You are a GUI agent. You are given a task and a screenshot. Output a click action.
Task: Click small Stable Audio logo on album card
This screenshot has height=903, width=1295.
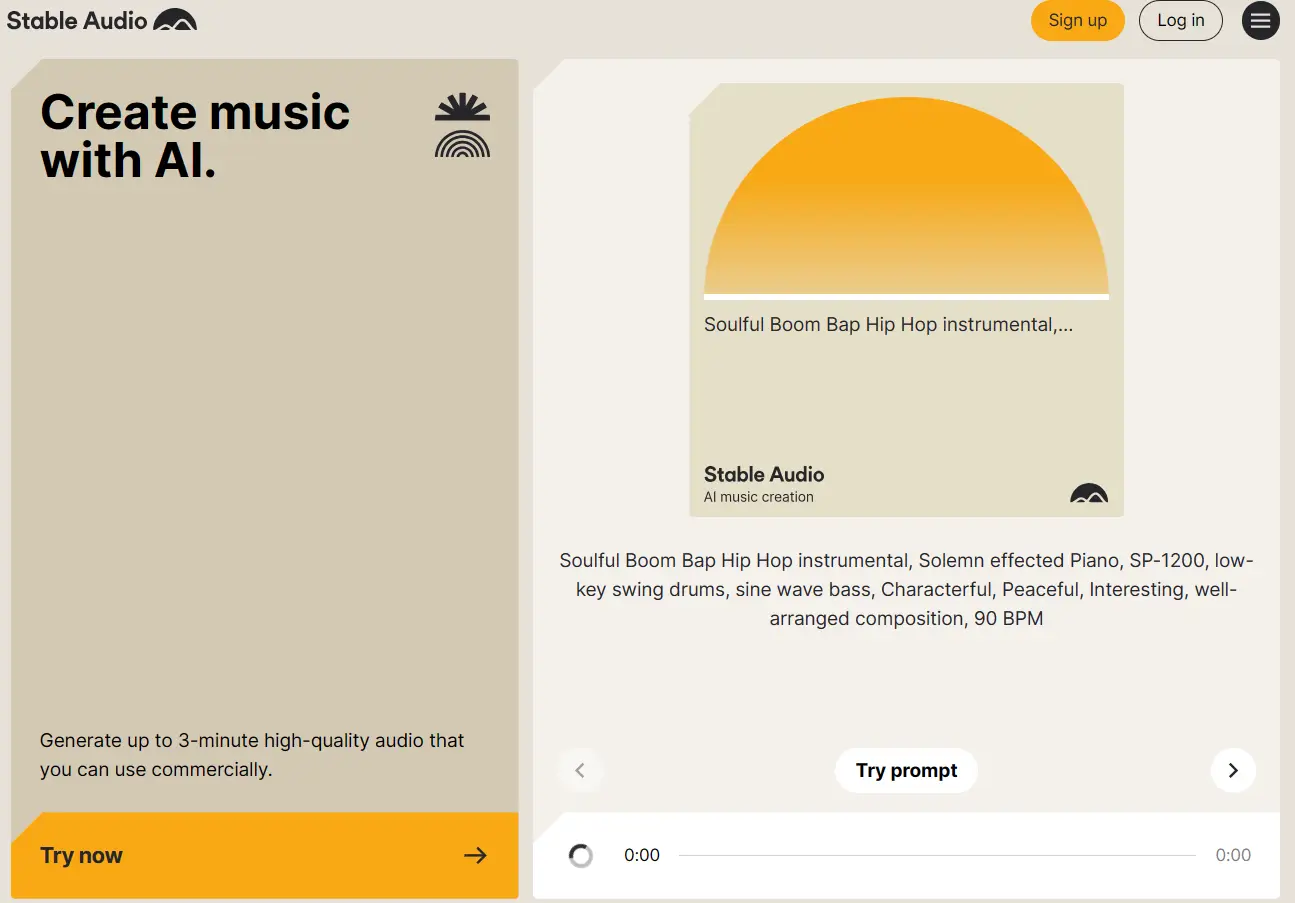click(1089, 493)
